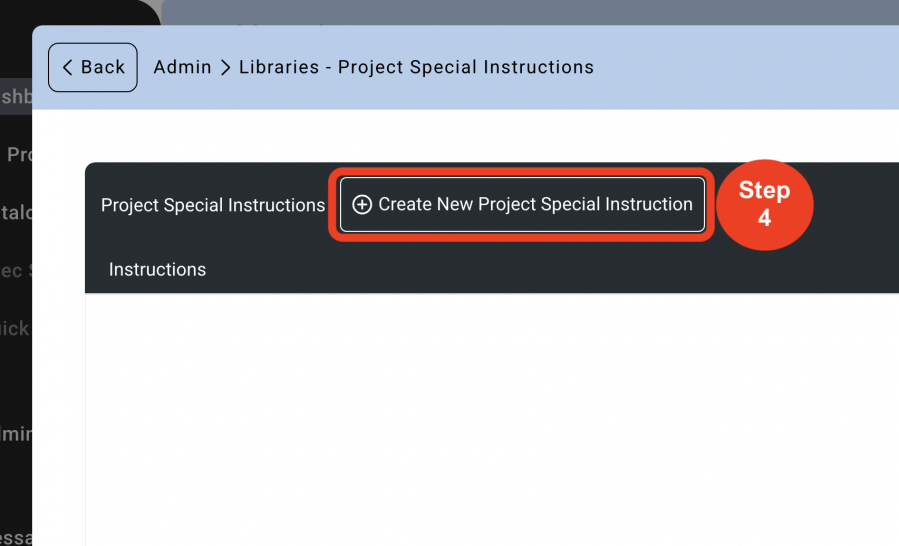Select the partially hidden Spec sidebar item
The image size is (899, 546).
tap(16, 271)
